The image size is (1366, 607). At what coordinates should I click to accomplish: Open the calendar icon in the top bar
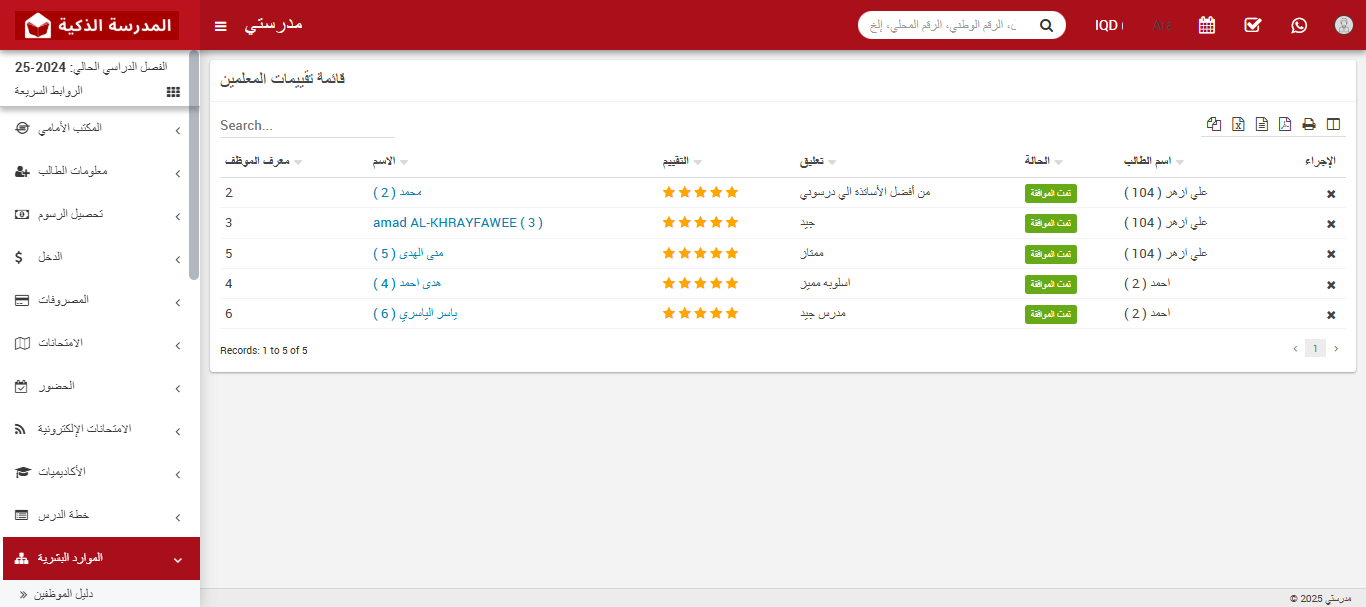(x=1206, y=25)
